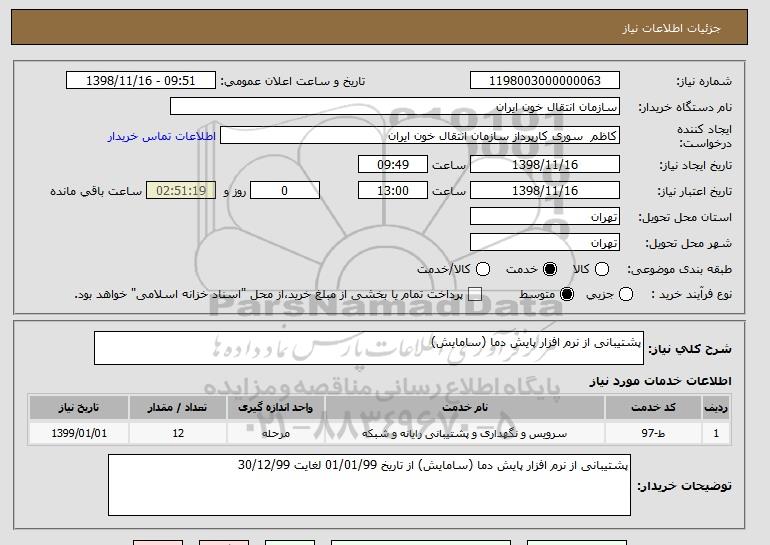Select the کالا radio button

pos(602,269)
